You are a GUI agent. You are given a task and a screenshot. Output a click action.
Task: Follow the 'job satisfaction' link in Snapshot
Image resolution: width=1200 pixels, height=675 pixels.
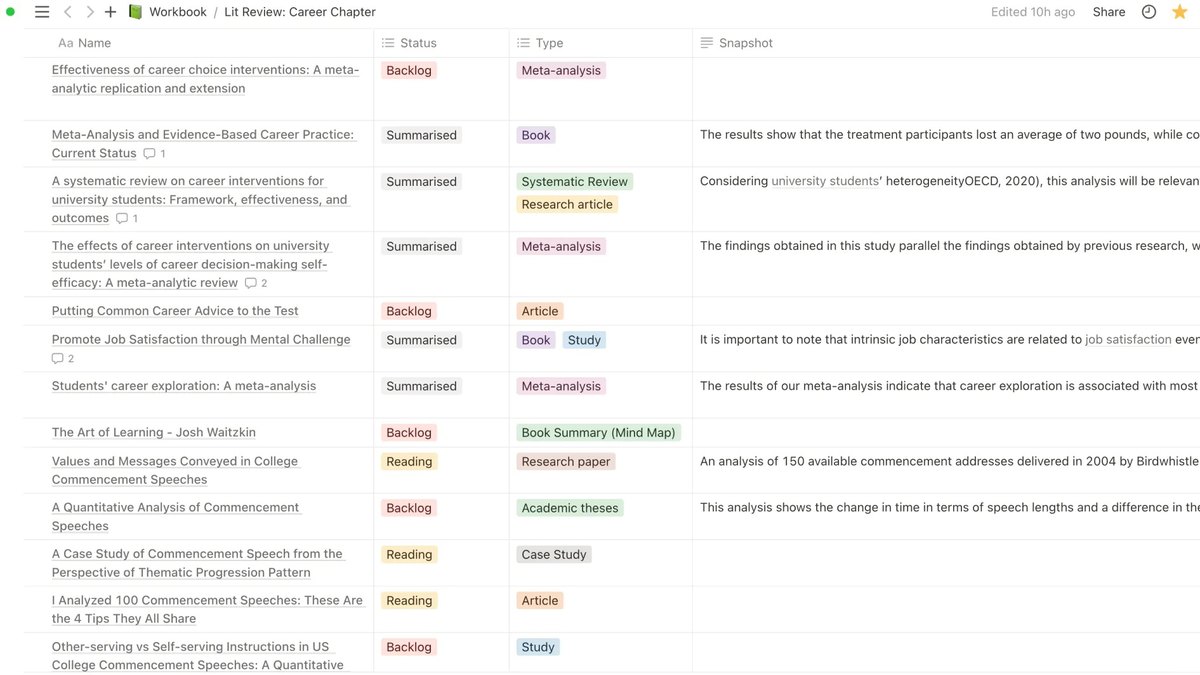(x=1128, y=340)
